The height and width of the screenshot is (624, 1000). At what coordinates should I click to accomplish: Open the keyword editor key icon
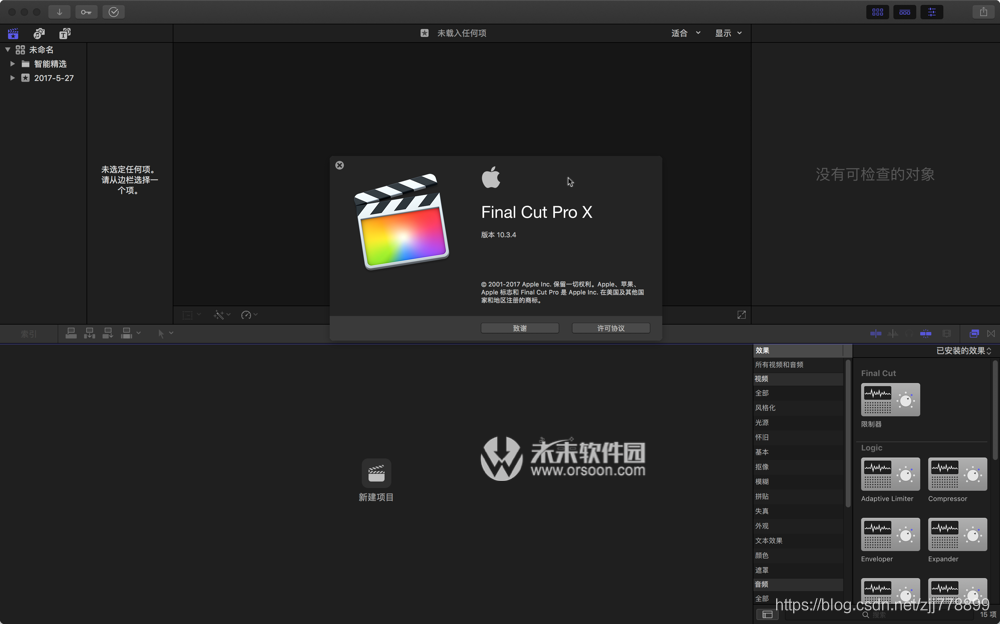coord(86,12)
